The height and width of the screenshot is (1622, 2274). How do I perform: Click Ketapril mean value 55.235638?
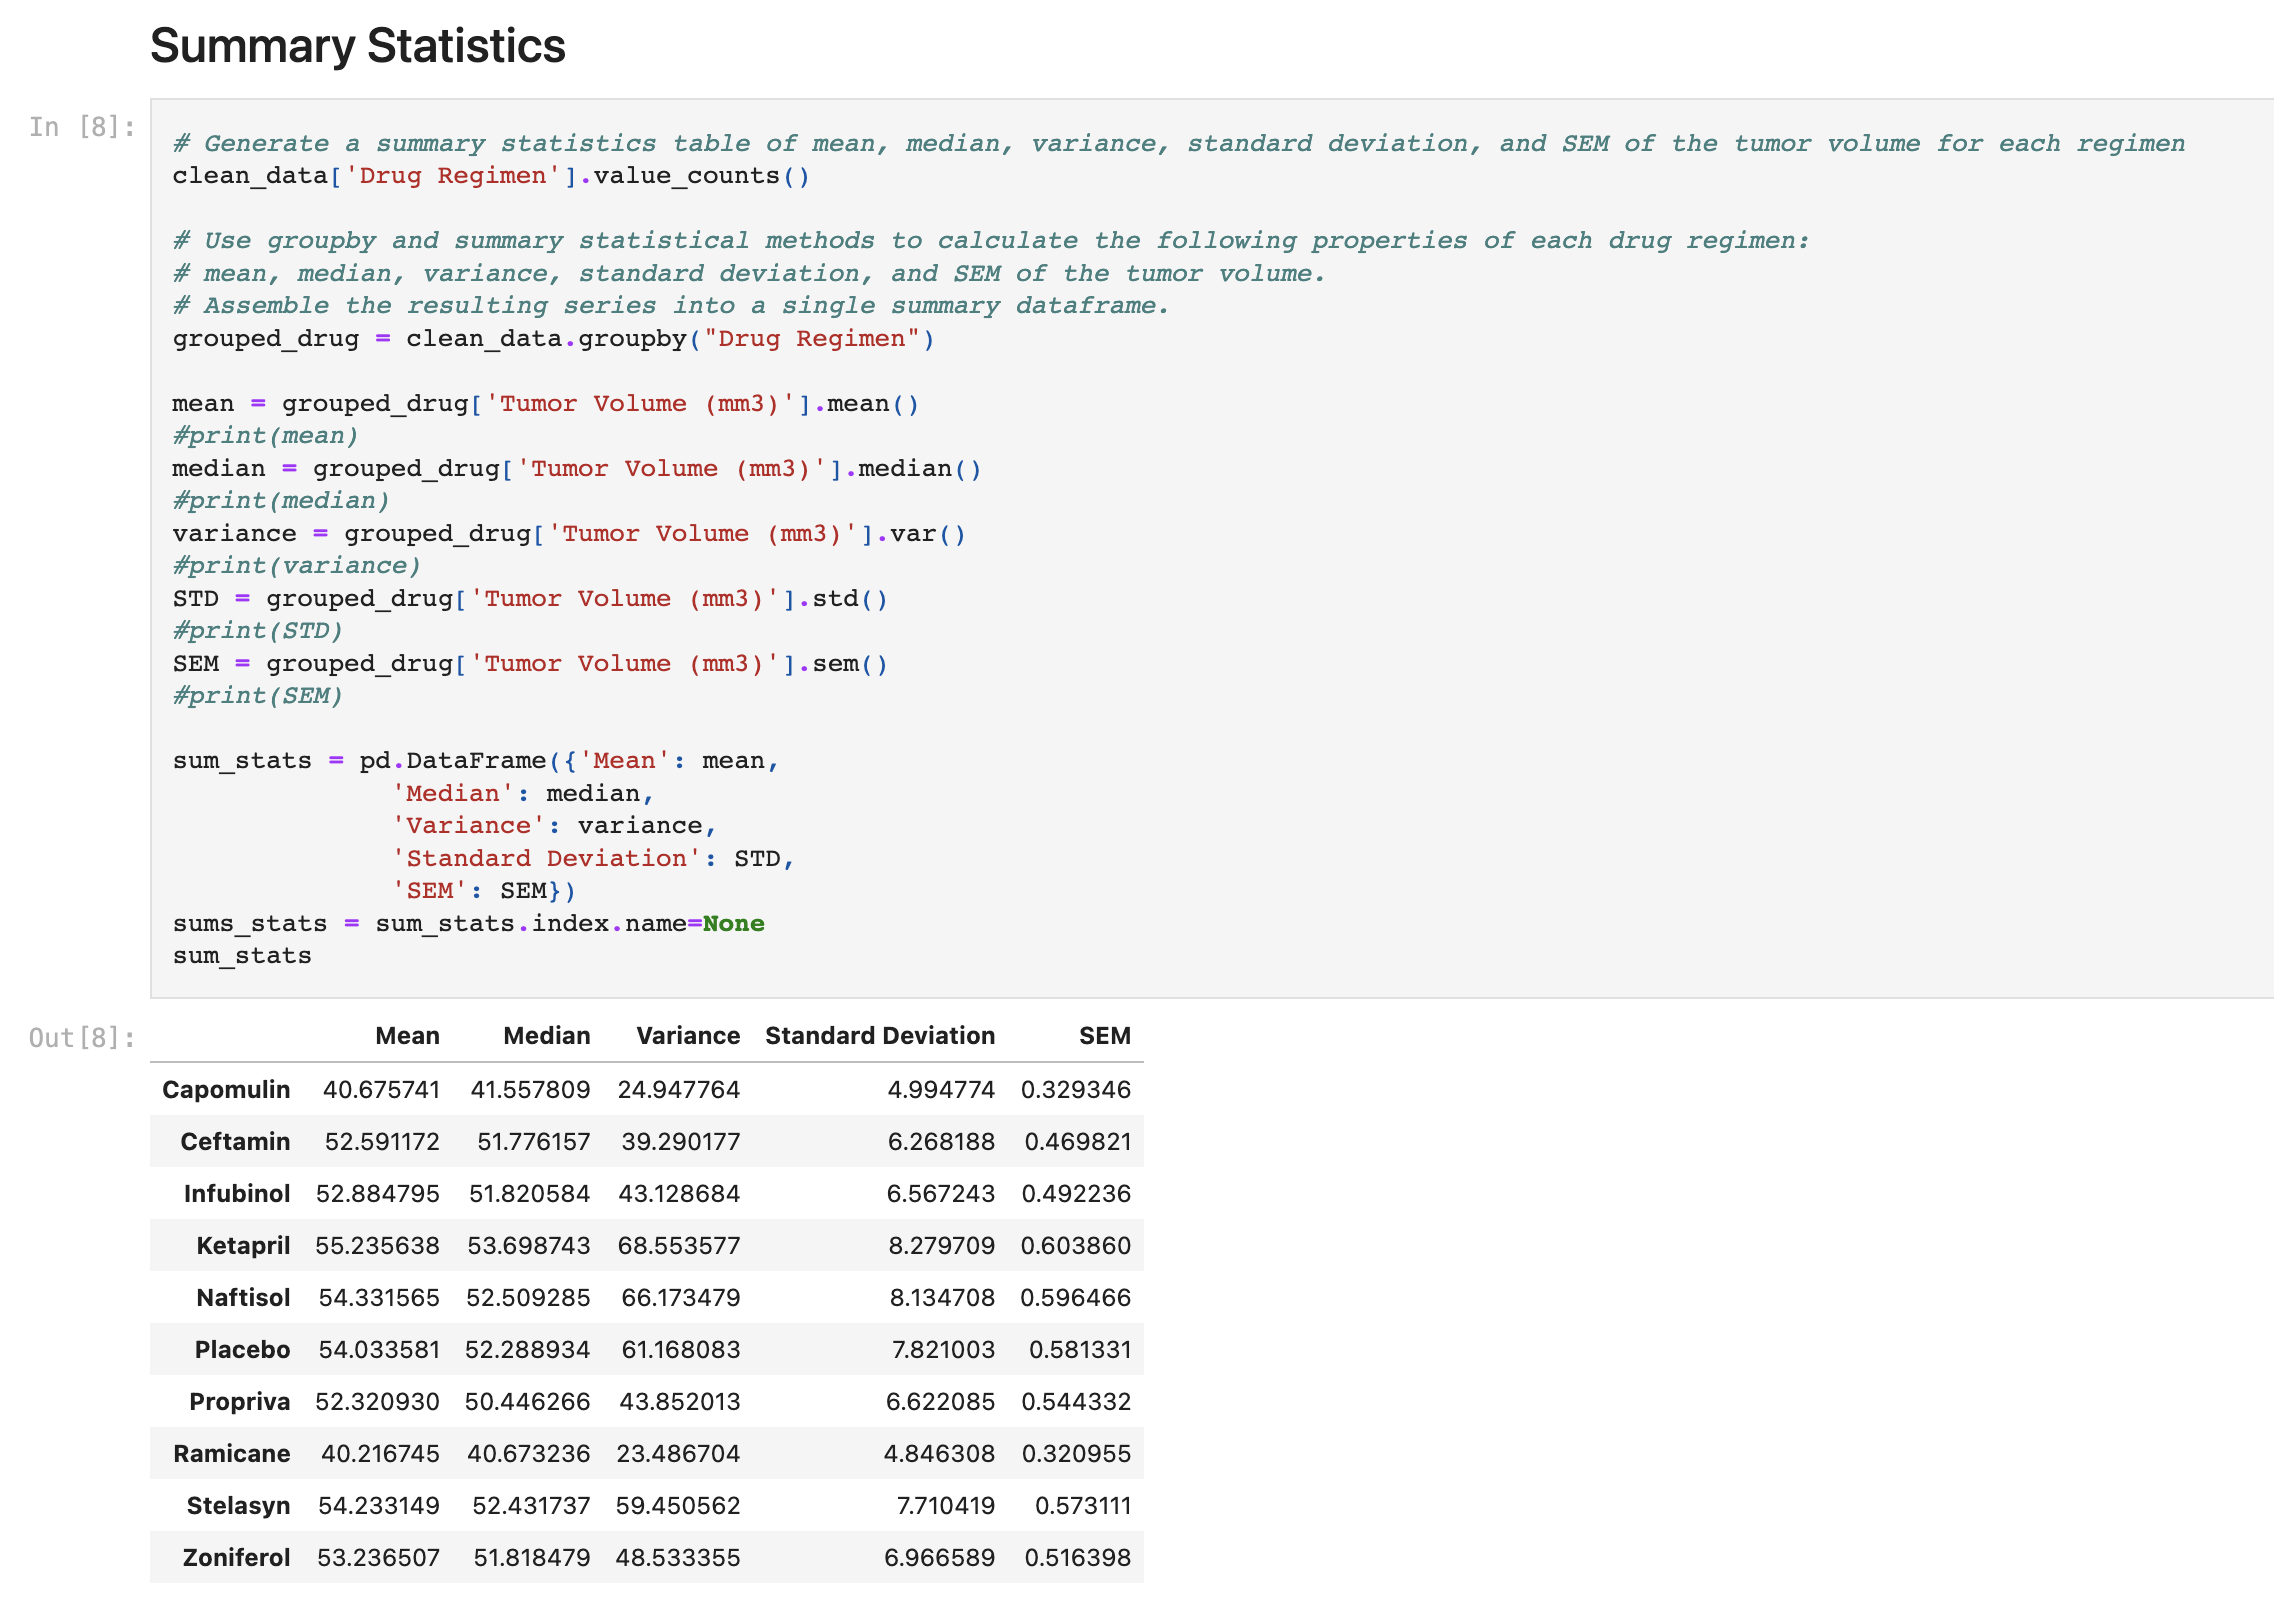(377, 1246)
